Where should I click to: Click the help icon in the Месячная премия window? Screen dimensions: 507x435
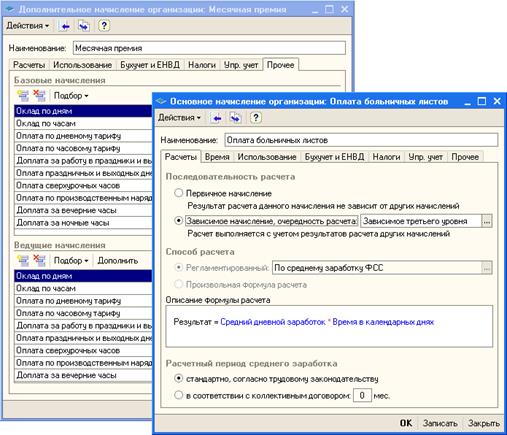click(x=104, y=26)
